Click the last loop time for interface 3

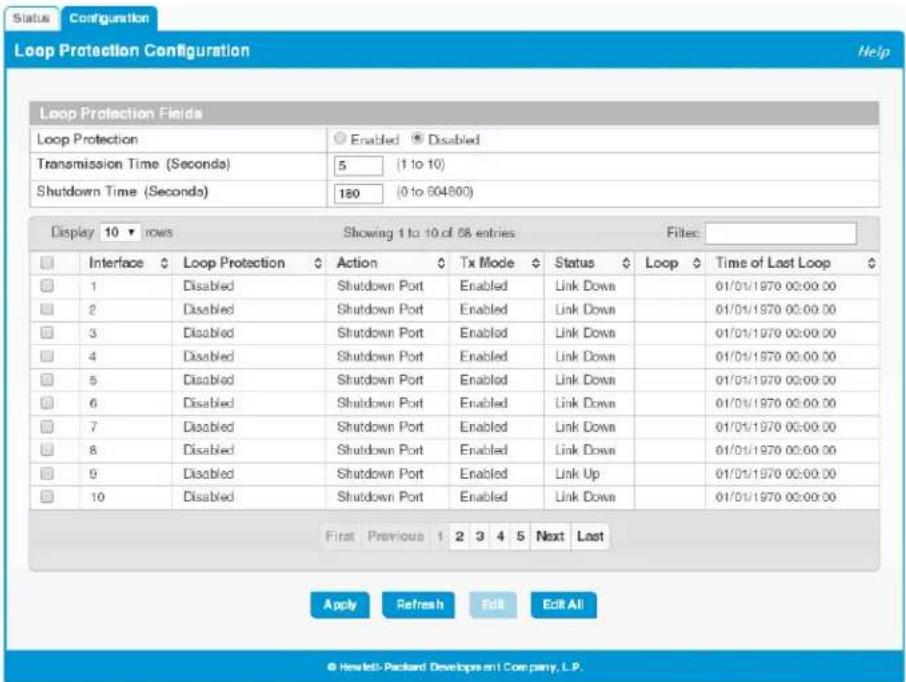point(775,333)
